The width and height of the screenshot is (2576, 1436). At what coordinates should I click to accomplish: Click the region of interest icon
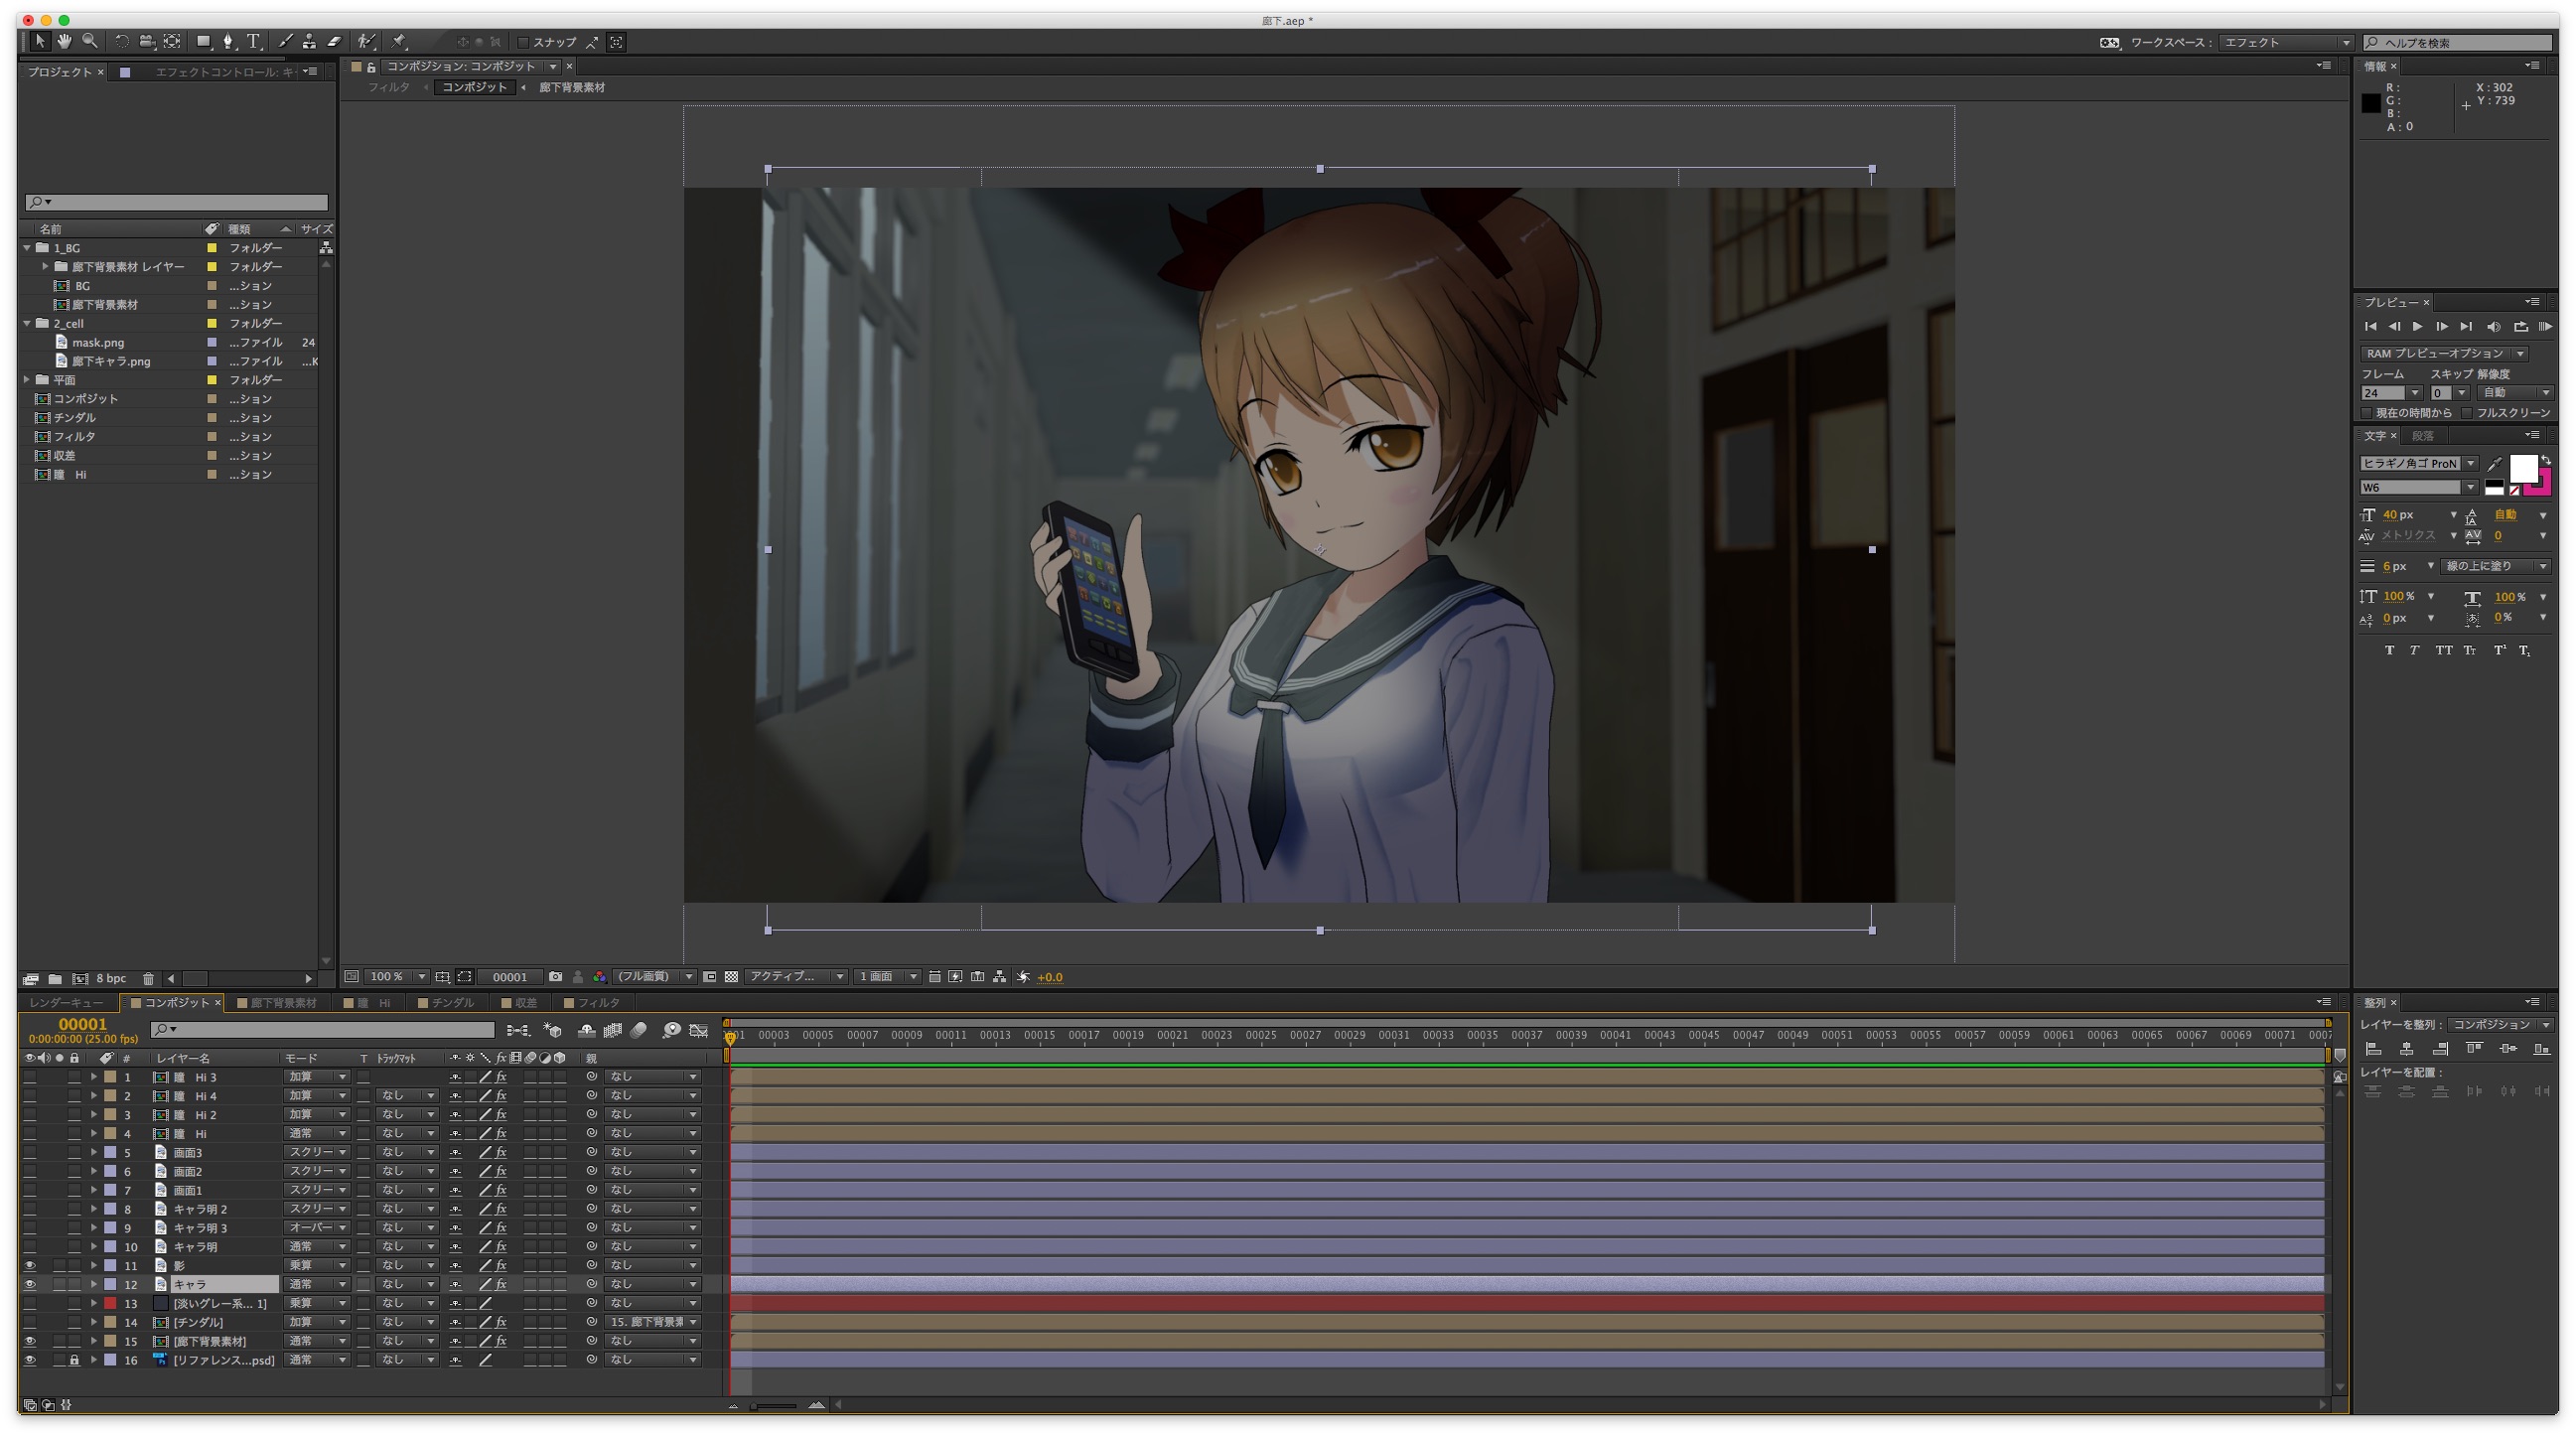(x=709, y=977)
